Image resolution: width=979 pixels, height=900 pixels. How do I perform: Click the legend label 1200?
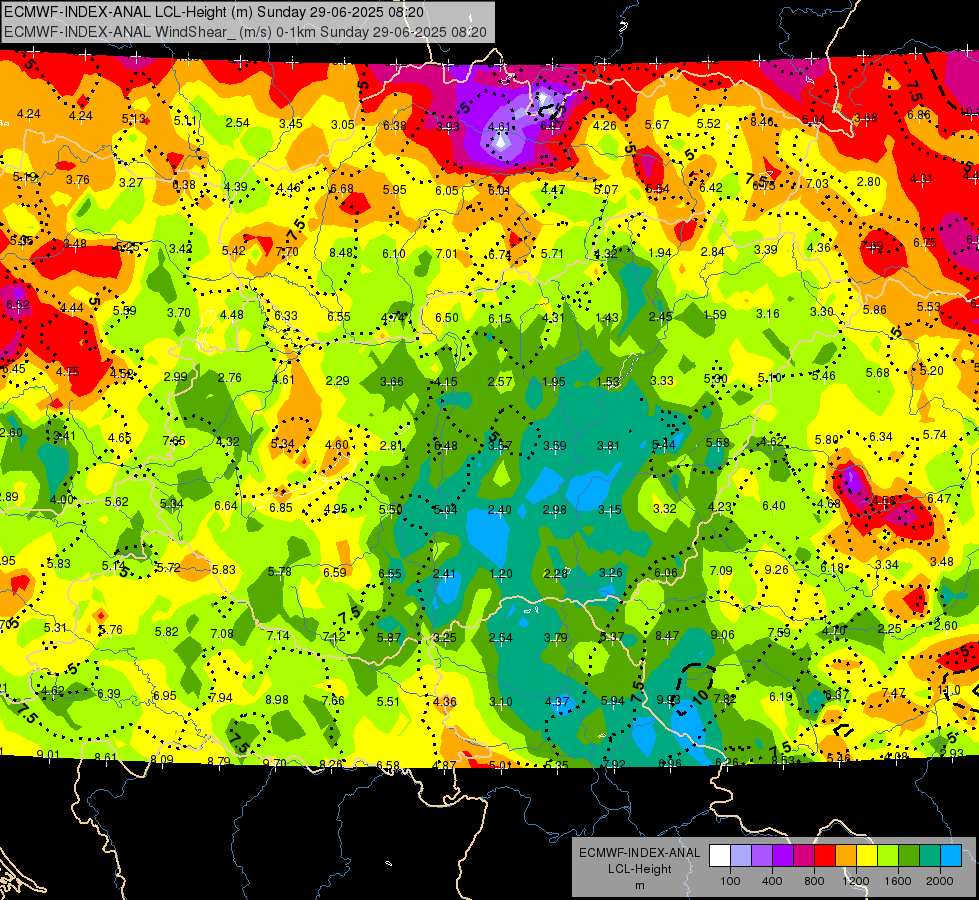tap(855, 881)
